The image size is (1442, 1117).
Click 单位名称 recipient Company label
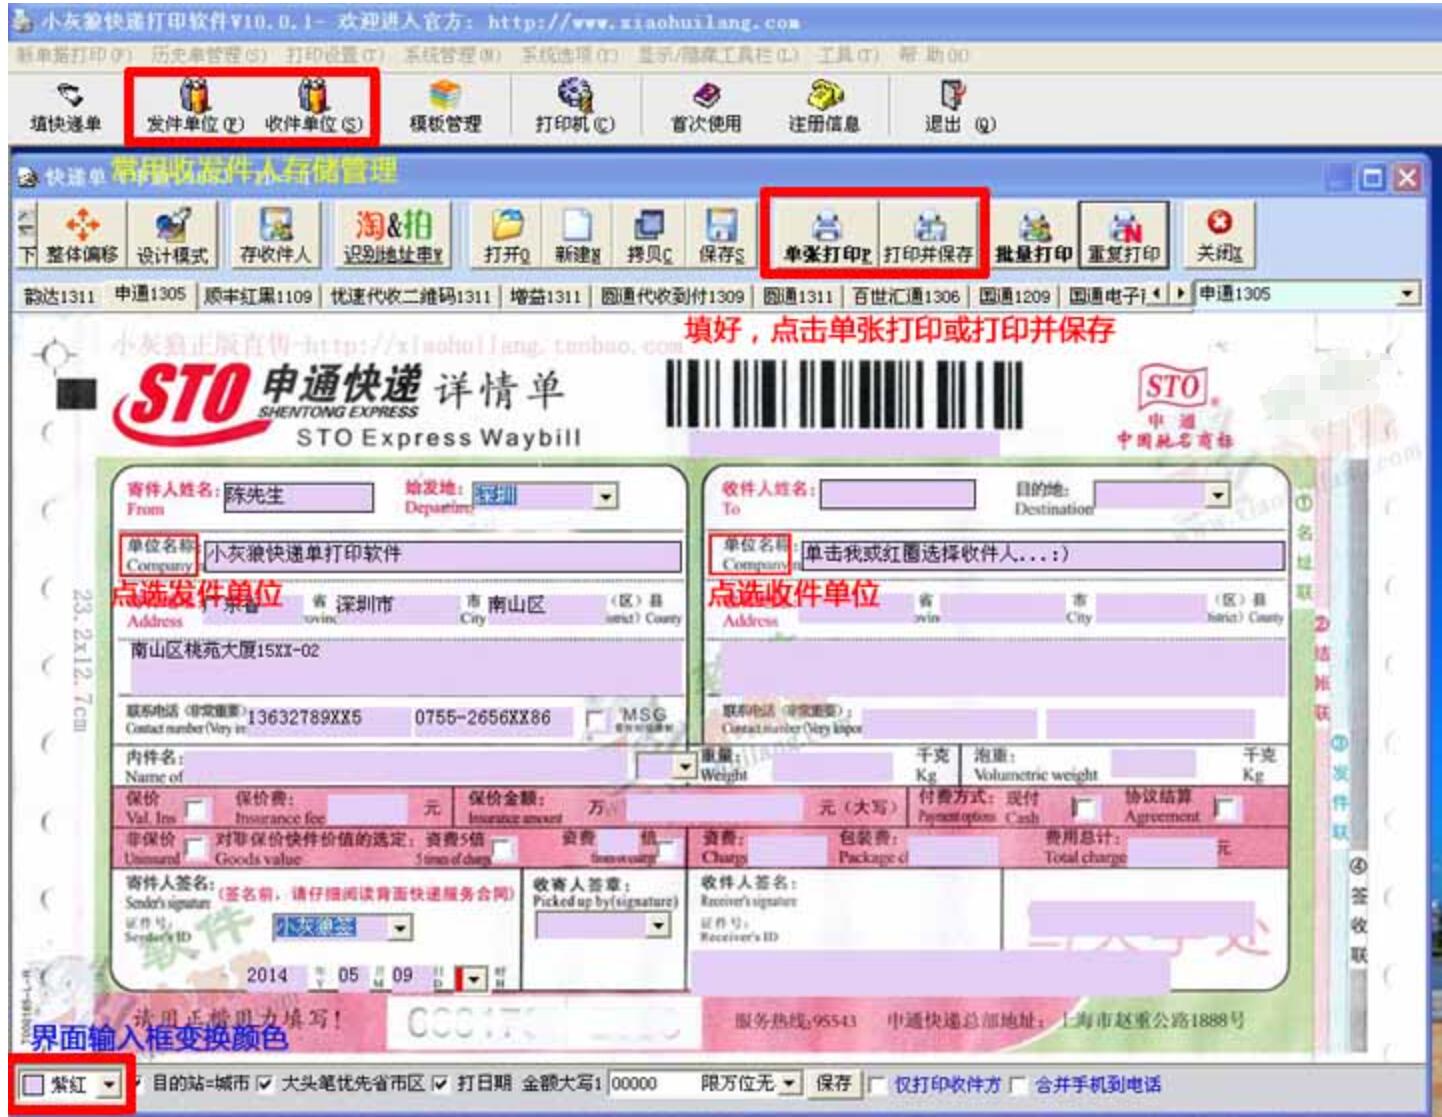pyautogui.click(x=752, y=554)
